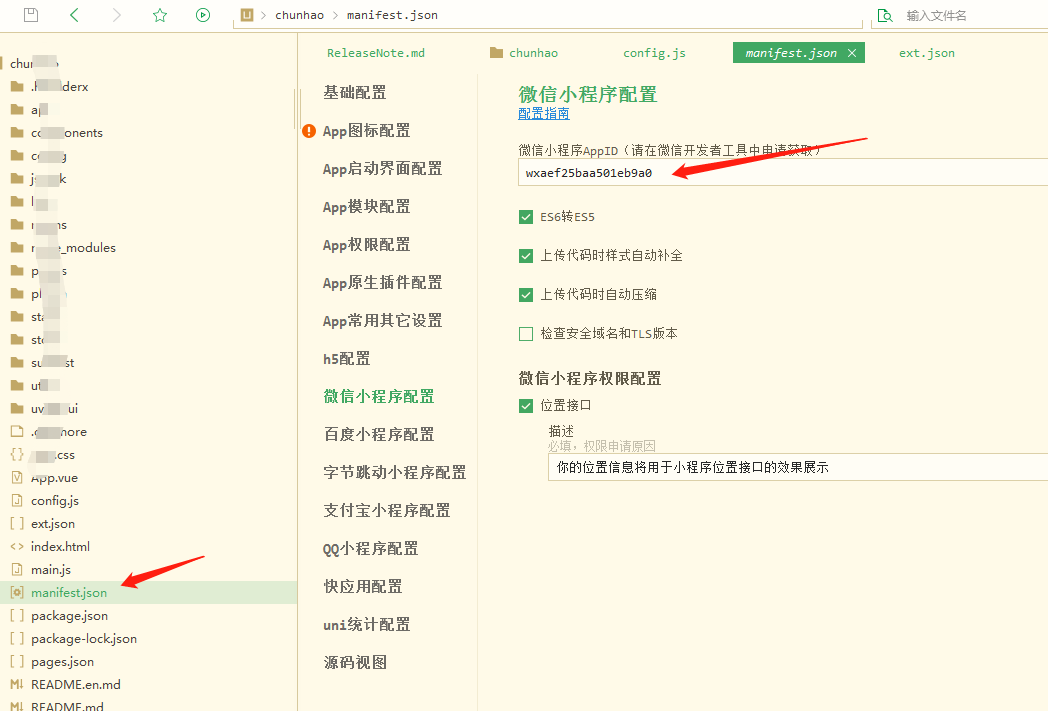Image resolution: width=1048 pixels, height=711 pixels.
Task: Click the markdown icon beside README.en.md
Action: pyautogui.click(x=17, y=685)
